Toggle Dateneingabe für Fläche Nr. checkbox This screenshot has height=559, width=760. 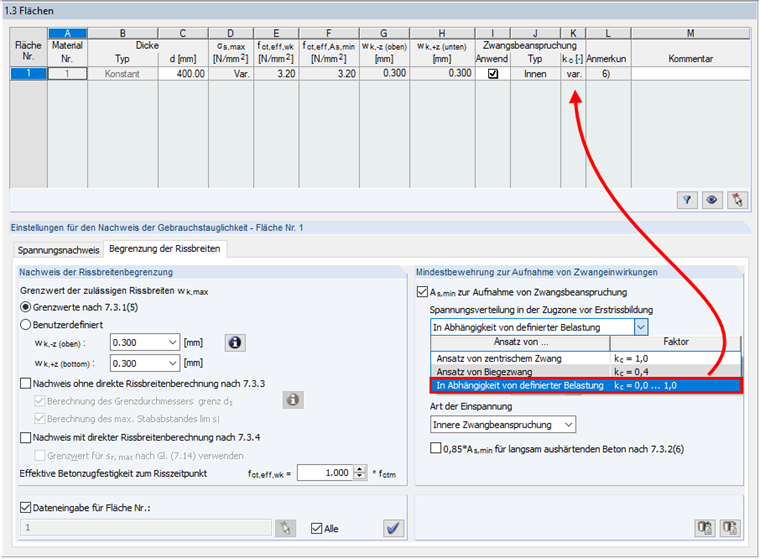(25, 508)
